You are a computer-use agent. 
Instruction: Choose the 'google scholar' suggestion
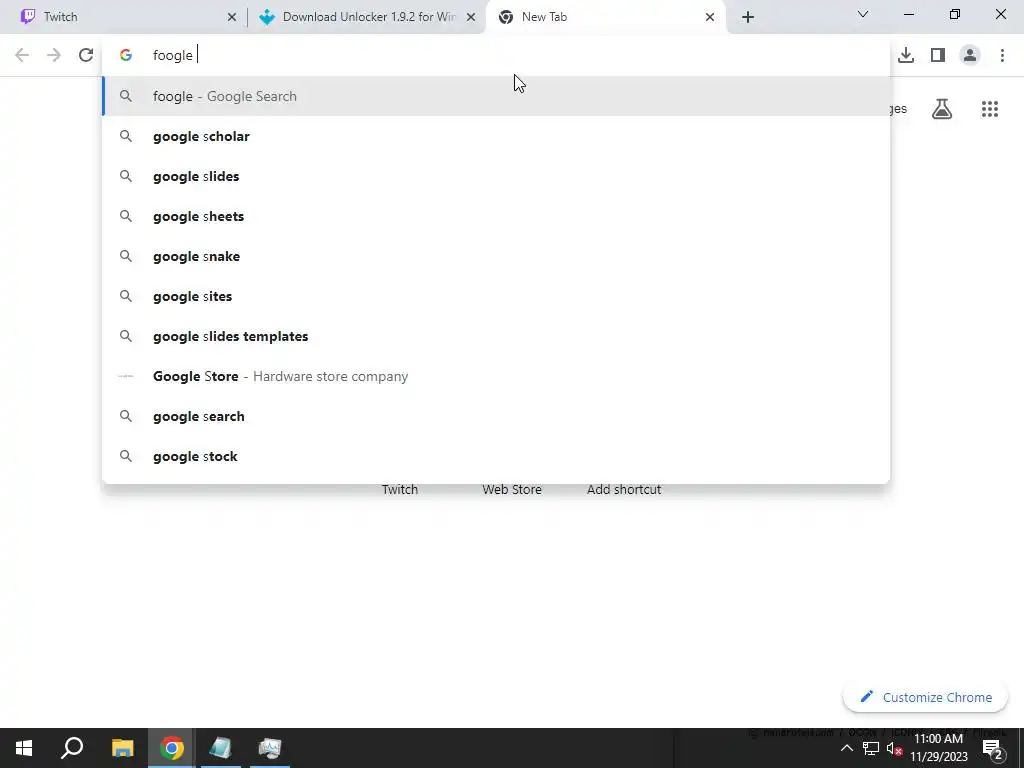point(496,136)
